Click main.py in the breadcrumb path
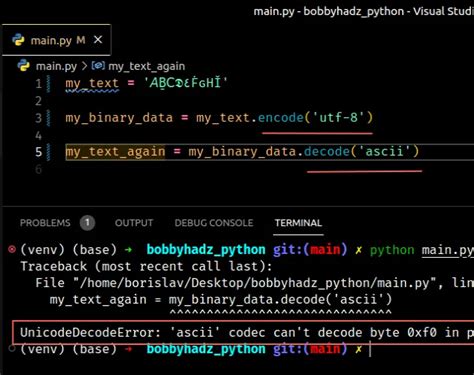The height and width of the screenshot is (375, 474). point(56,66)
